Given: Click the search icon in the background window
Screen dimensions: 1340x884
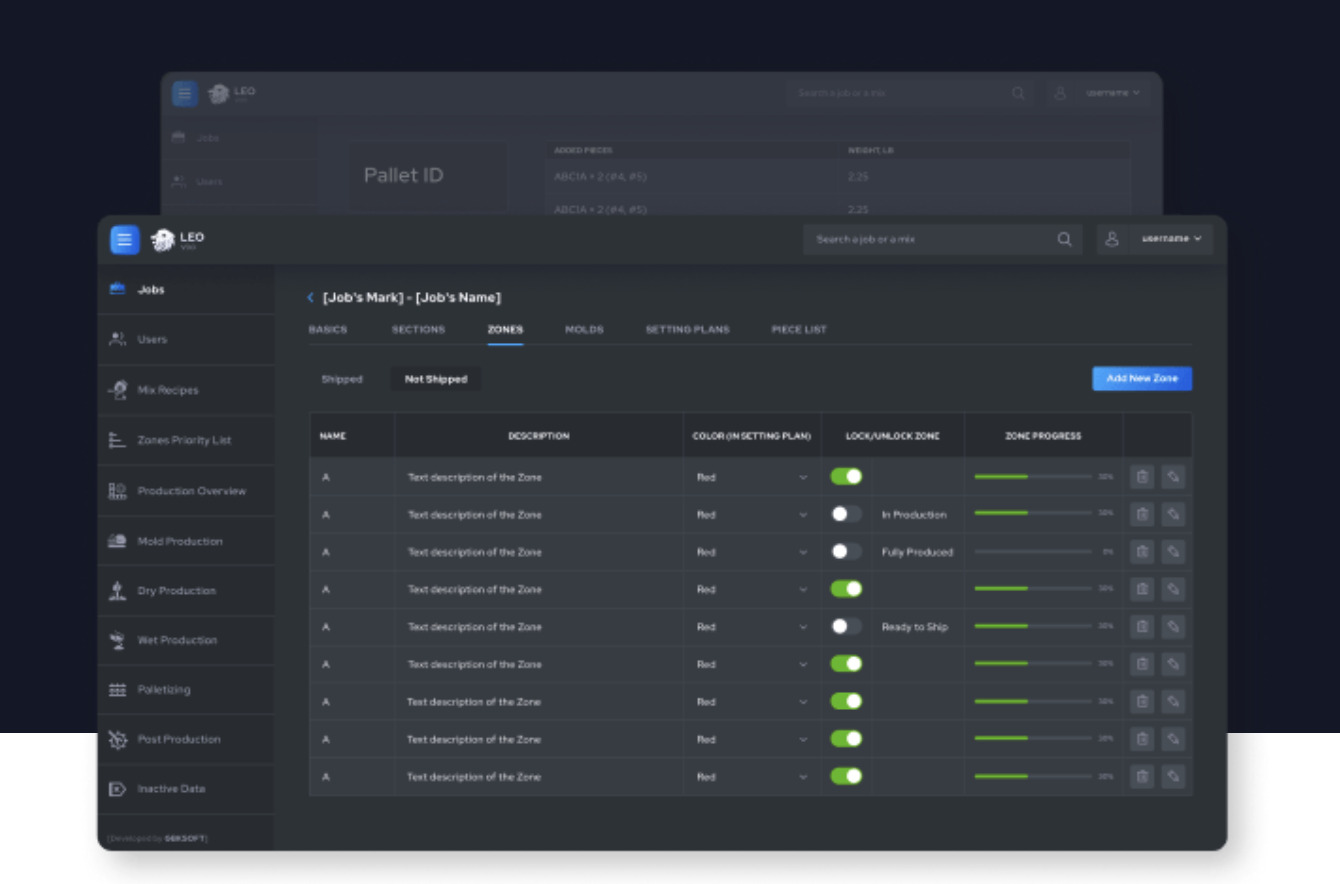Looking at the screenshot, I should 1018,93.
